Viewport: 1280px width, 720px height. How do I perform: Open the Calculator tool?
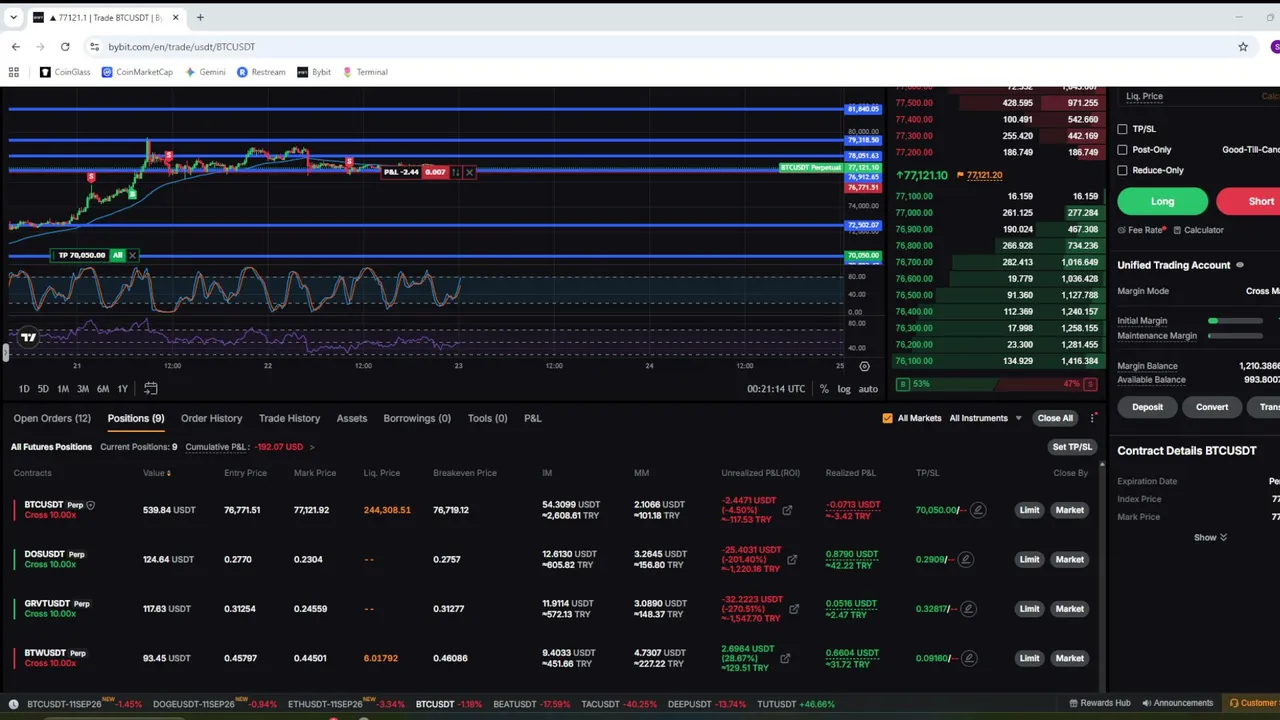1198,230
